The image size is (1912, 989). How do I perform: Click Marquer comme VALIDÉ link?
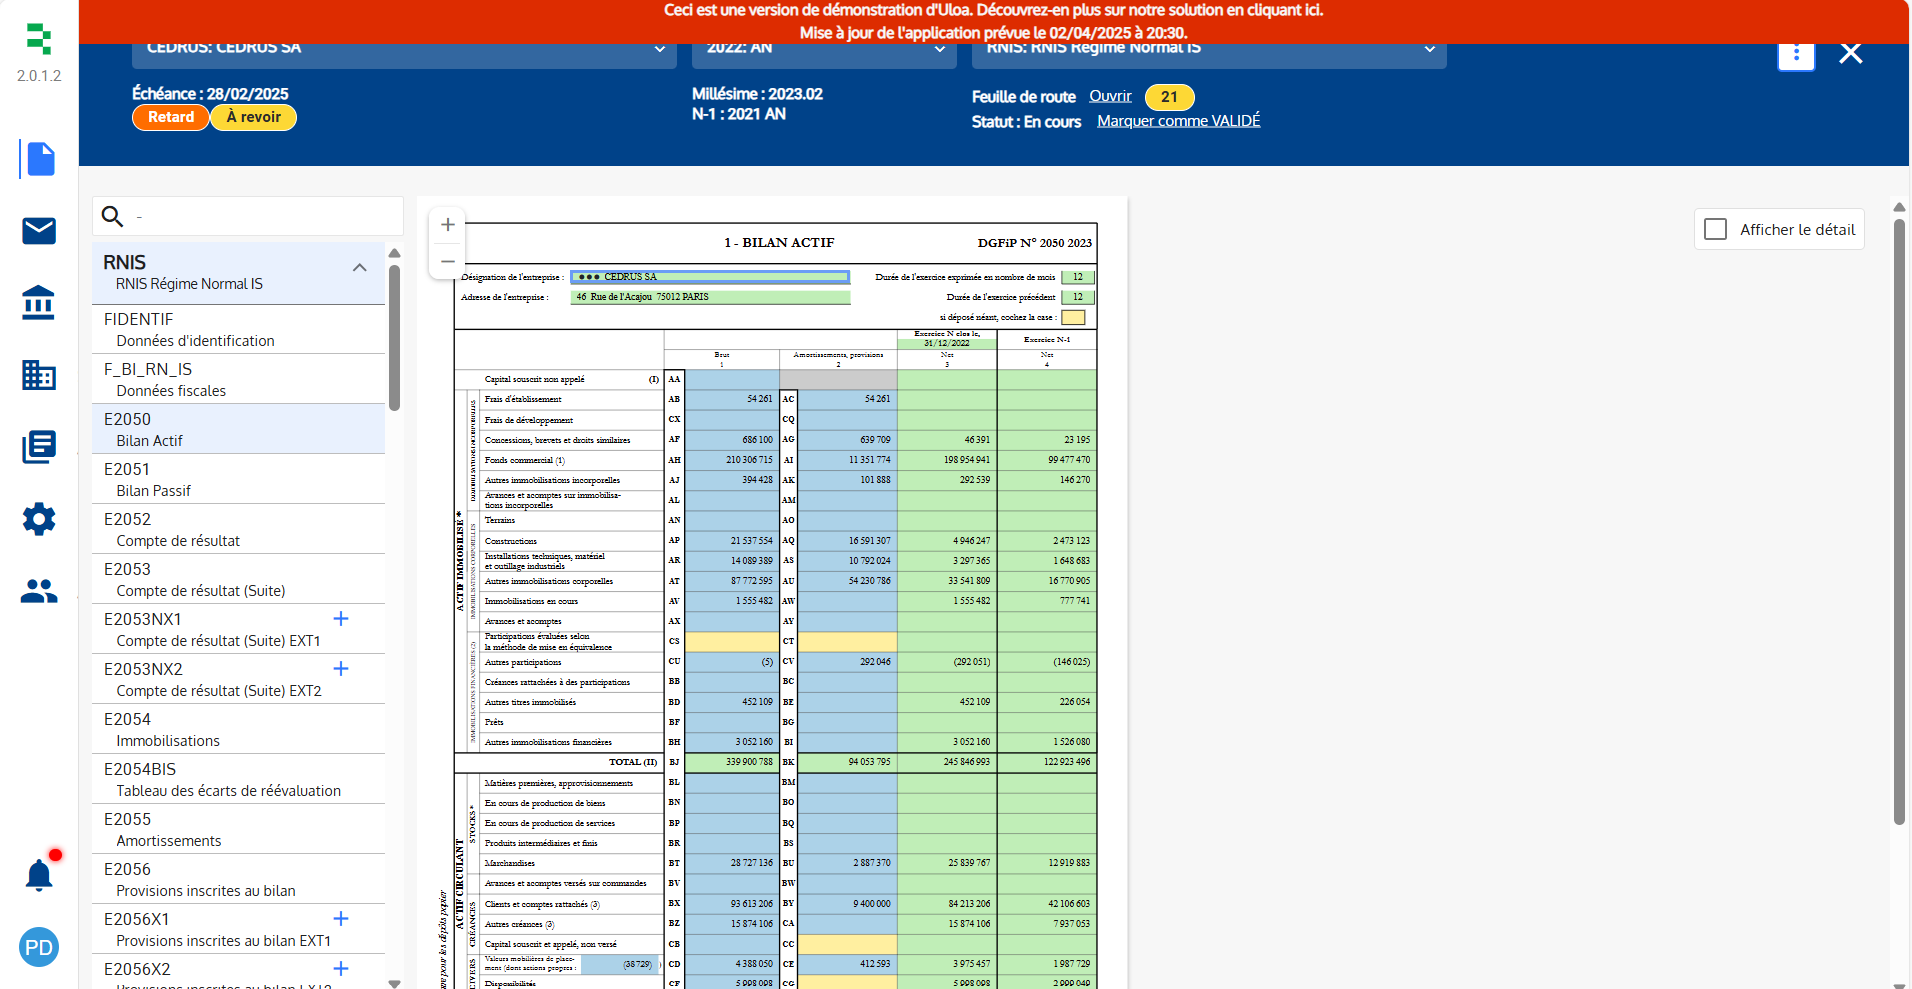(x=1178, y=121)
